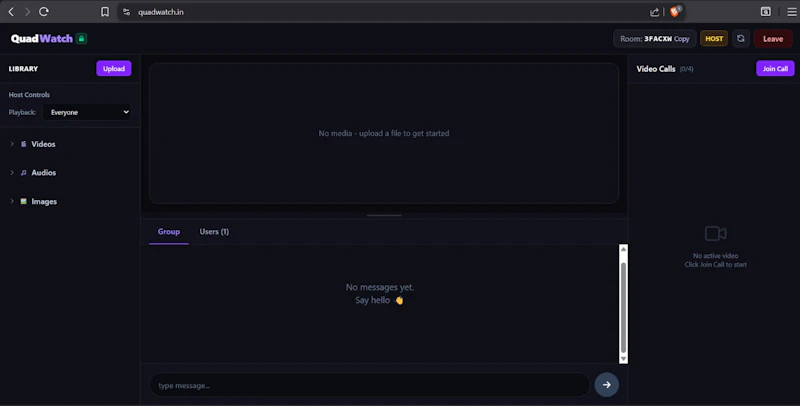The height and width of the screenshot is (406, 800).
Task: Expand the Audios section chevron
Action: 12,173
